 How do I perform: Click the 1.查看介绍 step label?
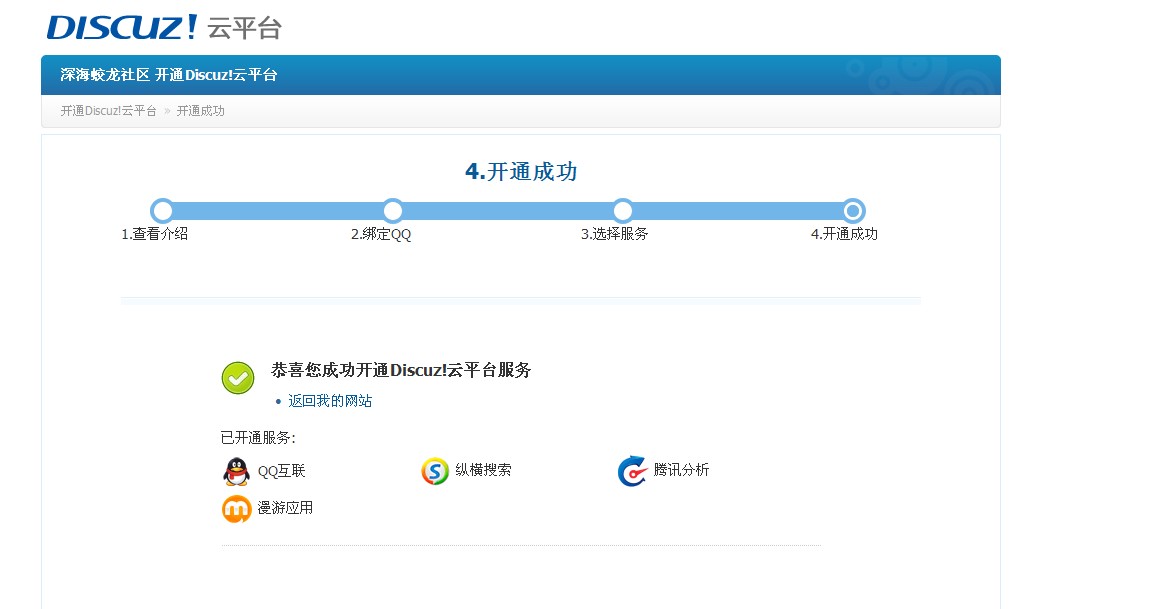[x=154, y=234]
